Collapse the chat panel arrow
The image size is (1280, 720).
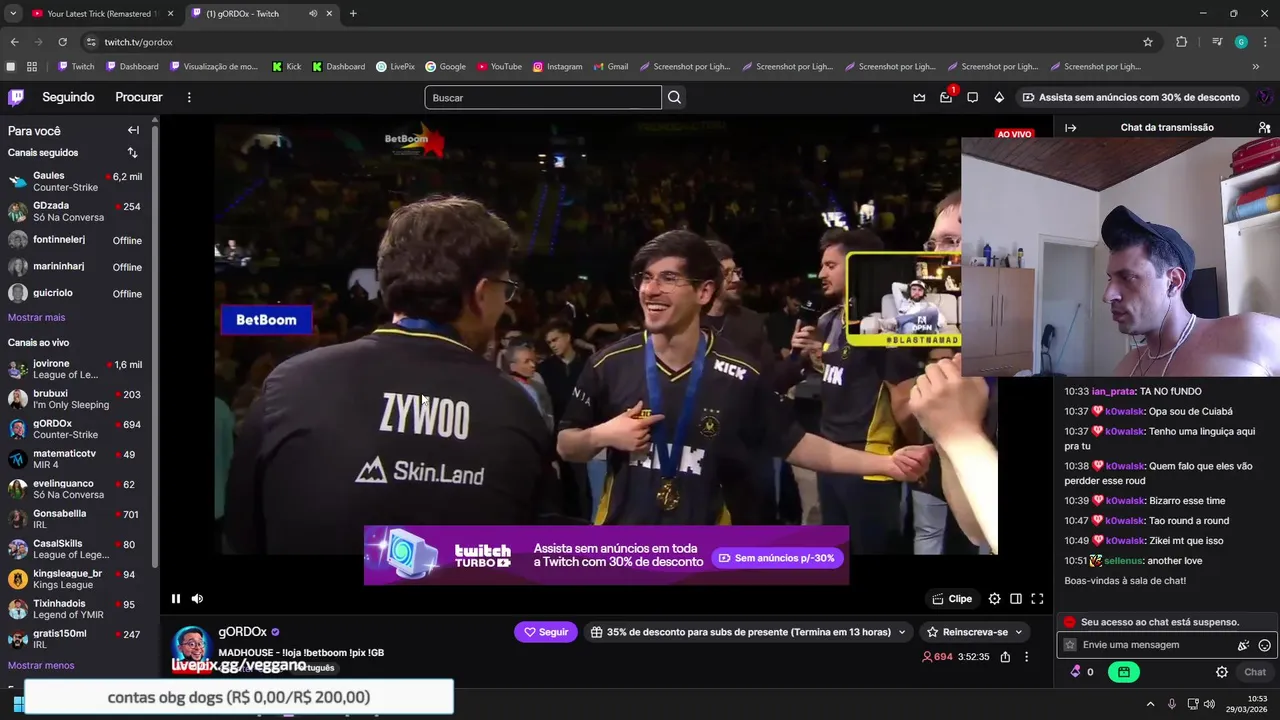click(x=1070, y=128)
